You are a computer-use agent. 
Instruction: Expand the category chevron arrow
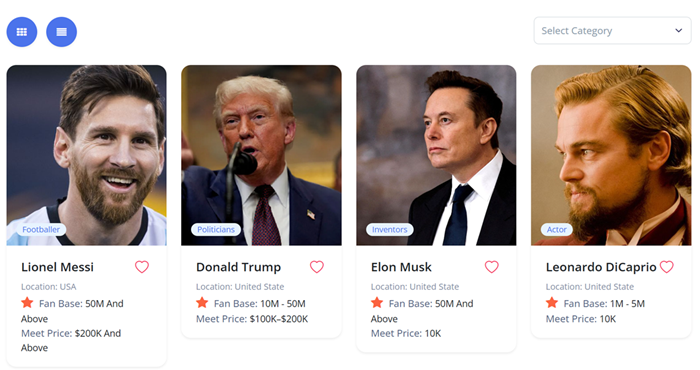tap(679, 31)
